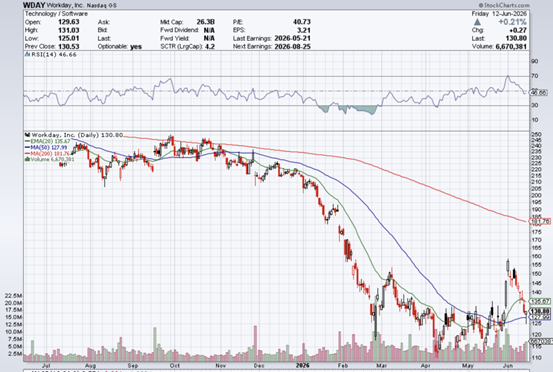Click the Chg value +0.27
Screen dimensions: 553x372
tap(518, 30)
